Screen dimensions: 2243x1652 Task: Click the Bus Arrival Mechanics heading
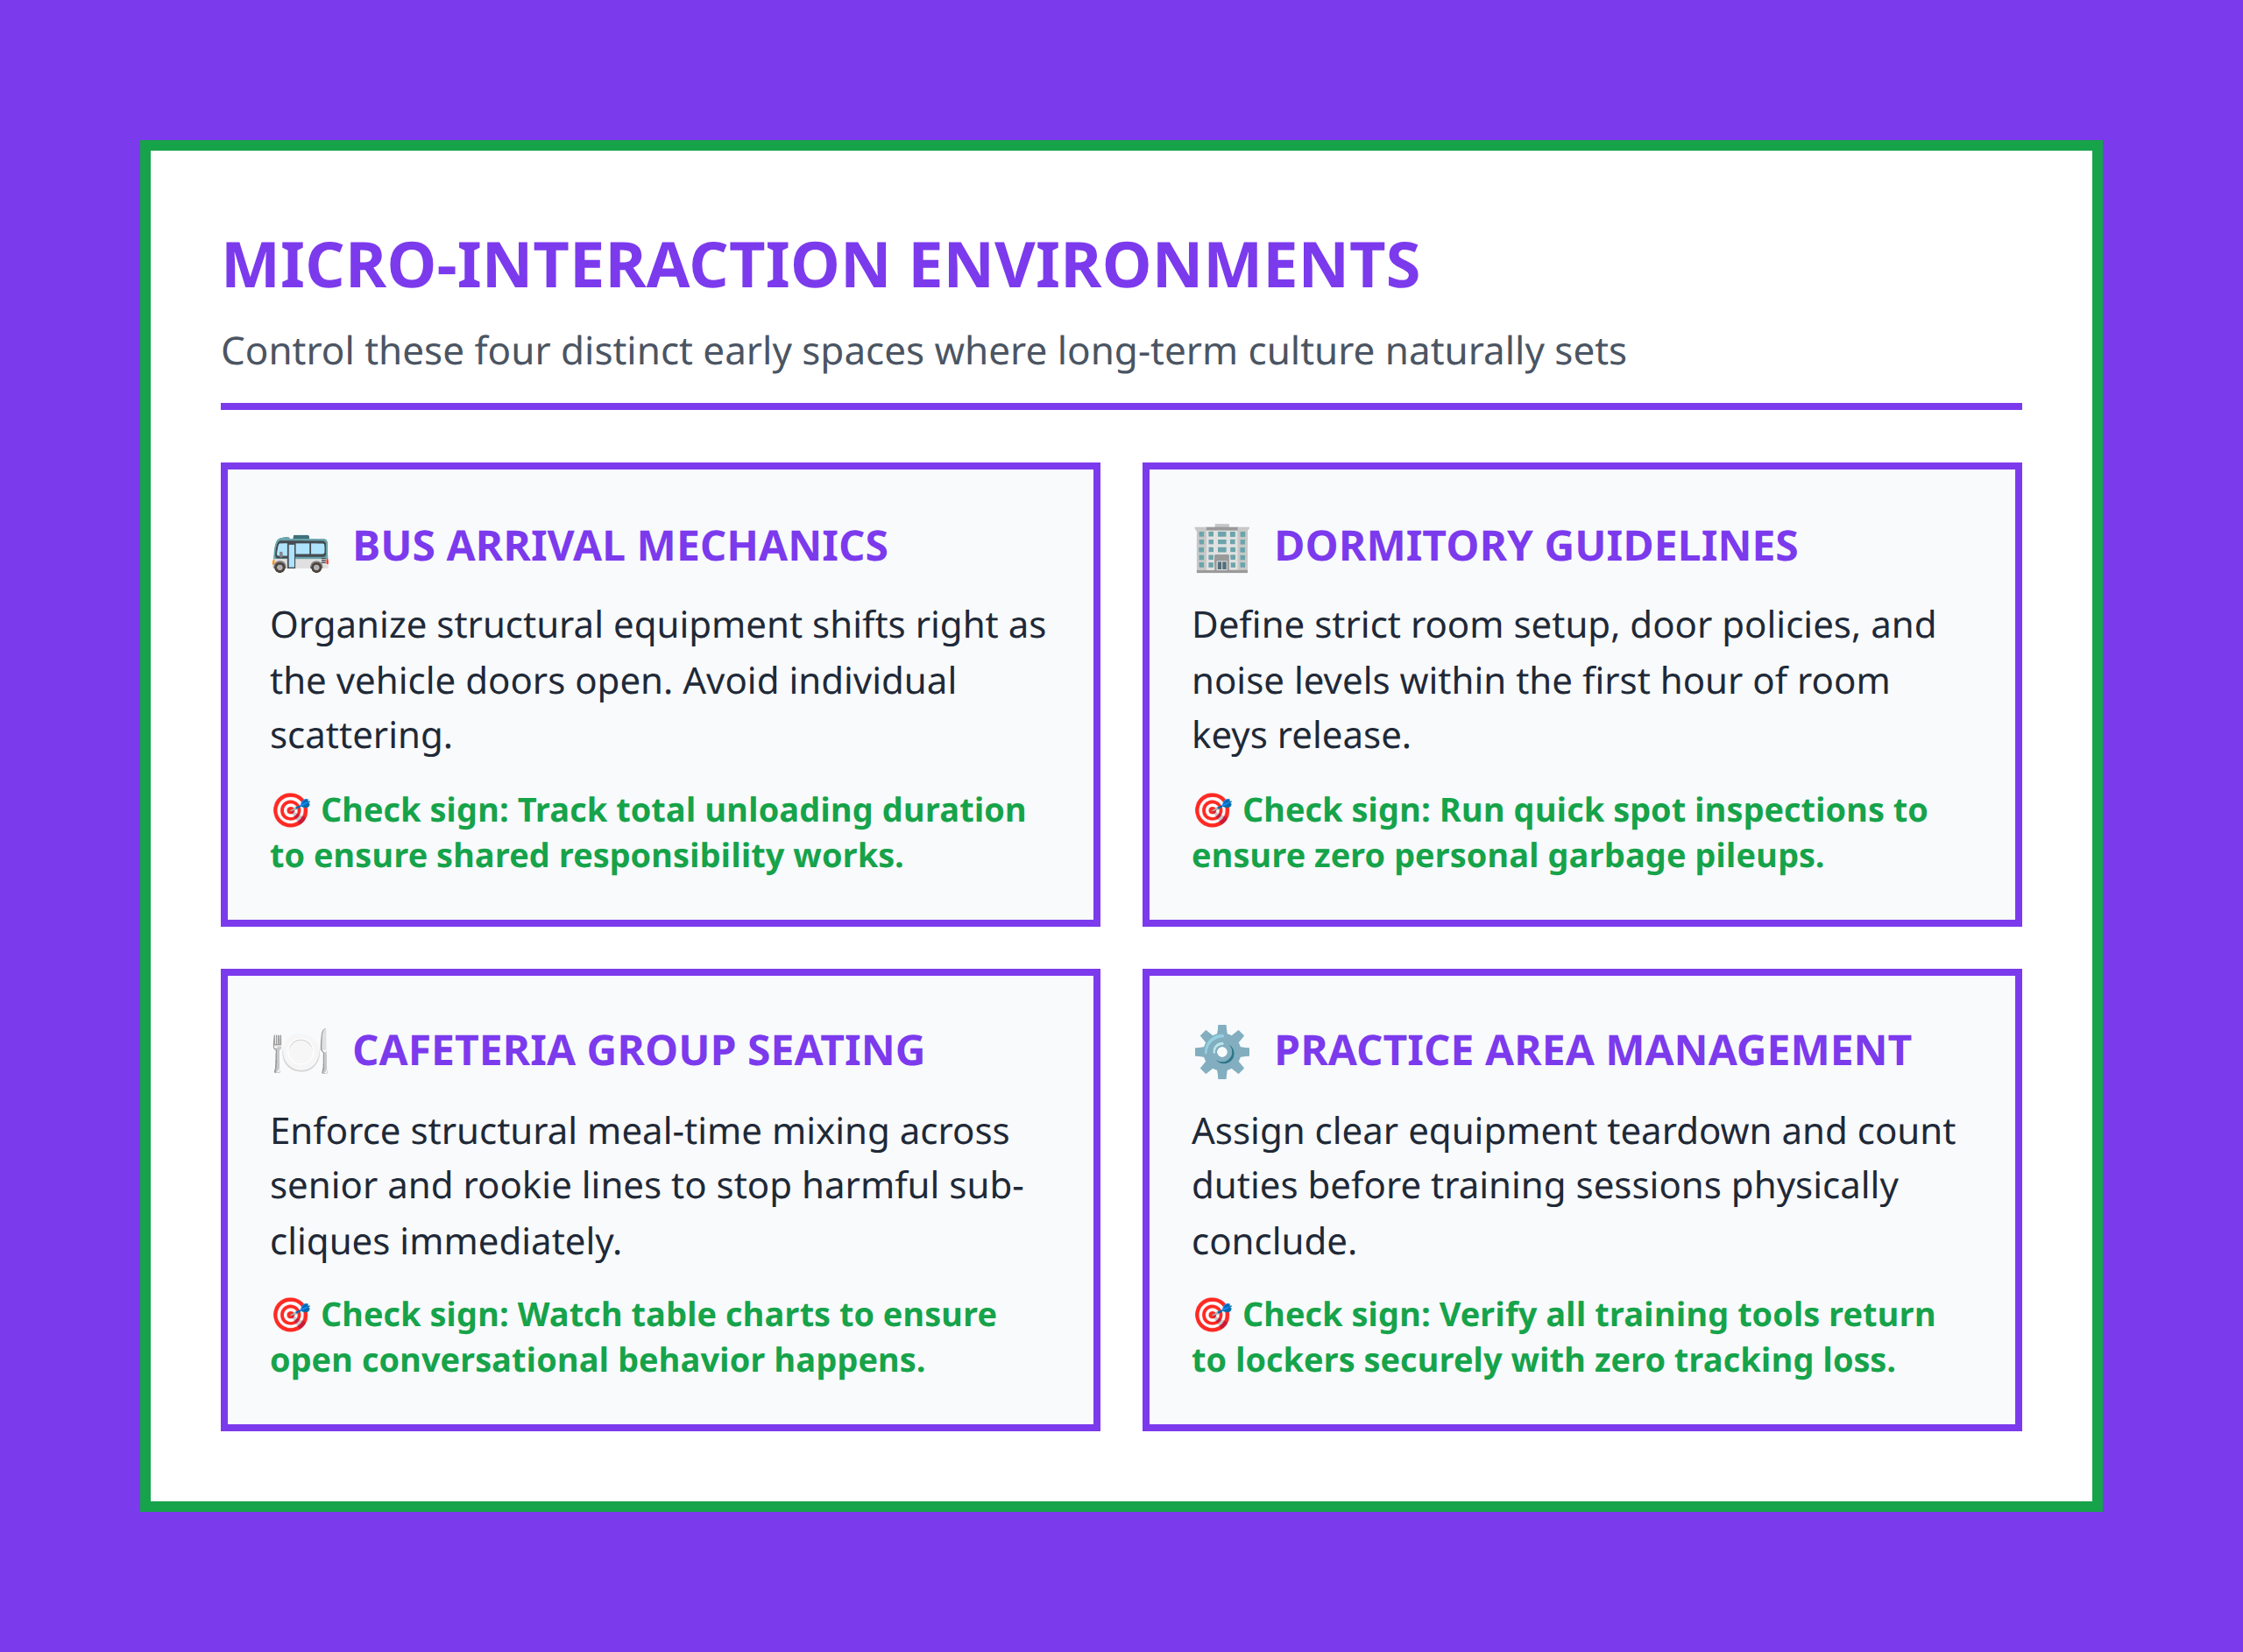click(620, 547)
